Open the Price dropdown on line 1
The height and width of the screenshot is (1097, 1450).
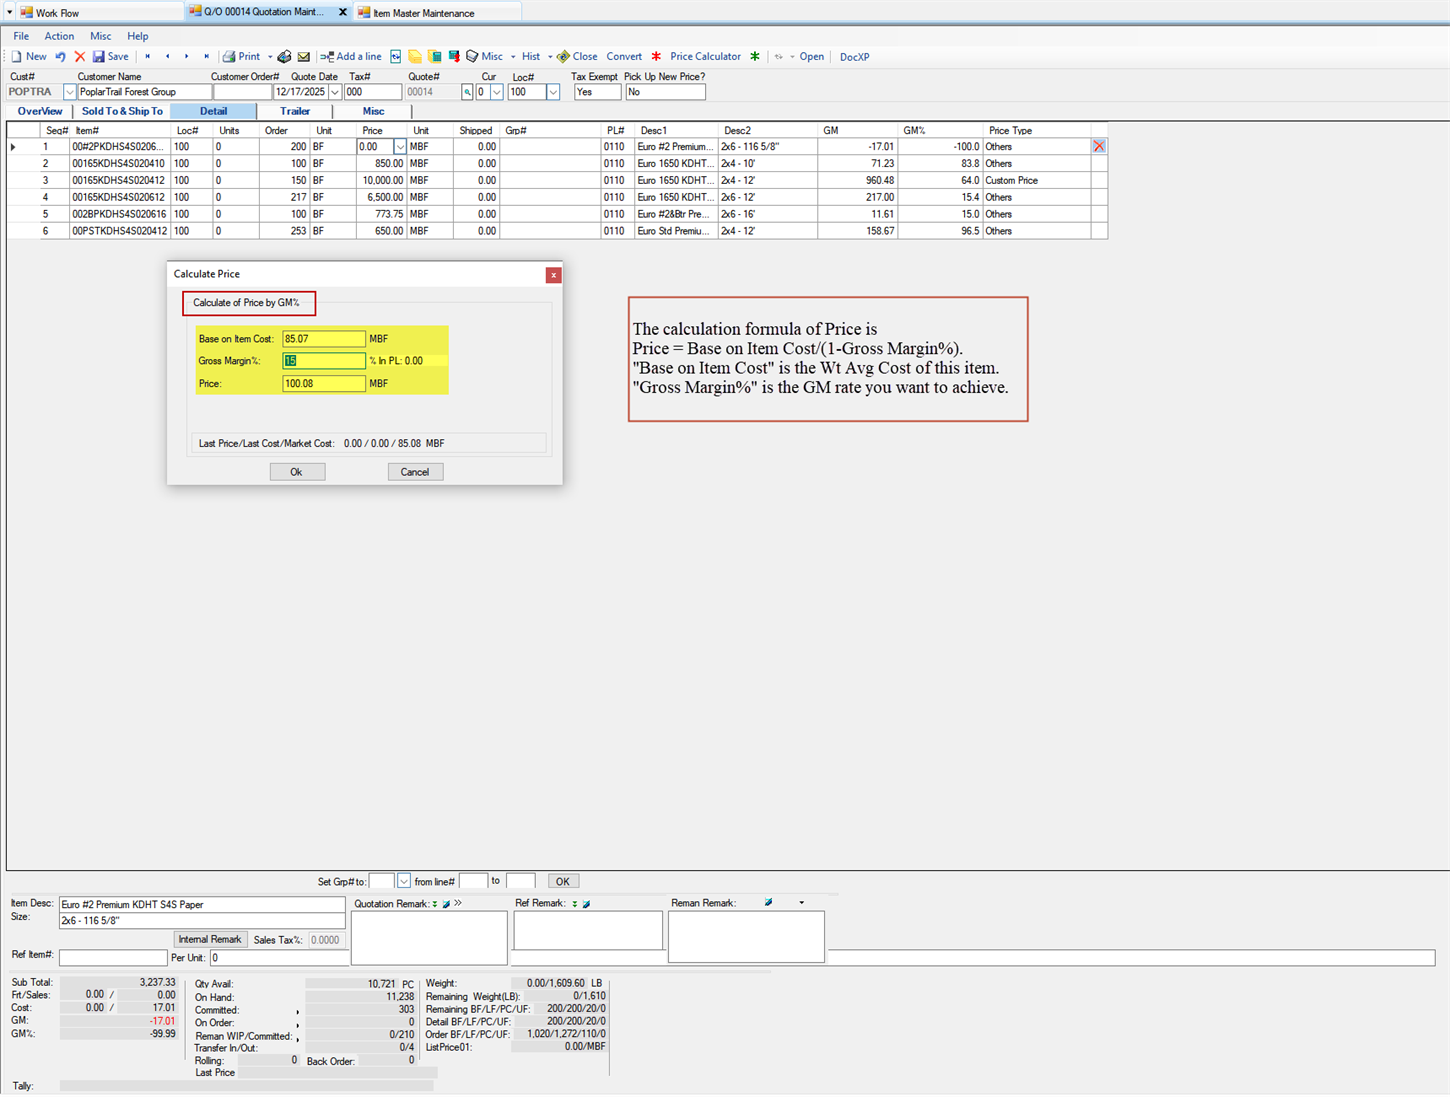point(399,146)
